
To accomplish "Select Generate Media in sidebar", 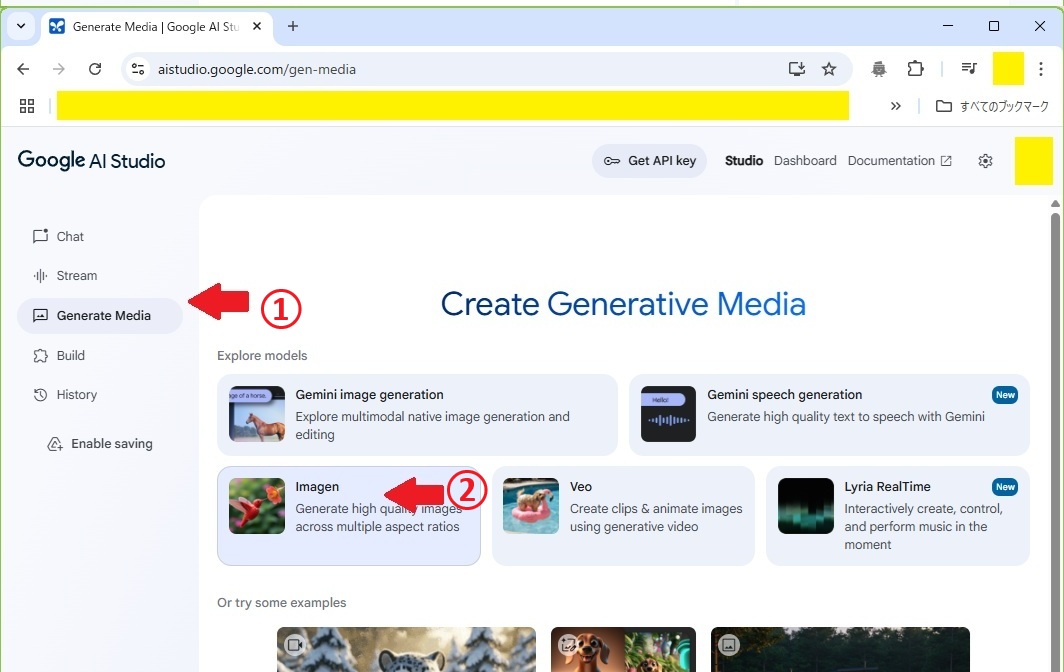I will [x=100, y=316].
